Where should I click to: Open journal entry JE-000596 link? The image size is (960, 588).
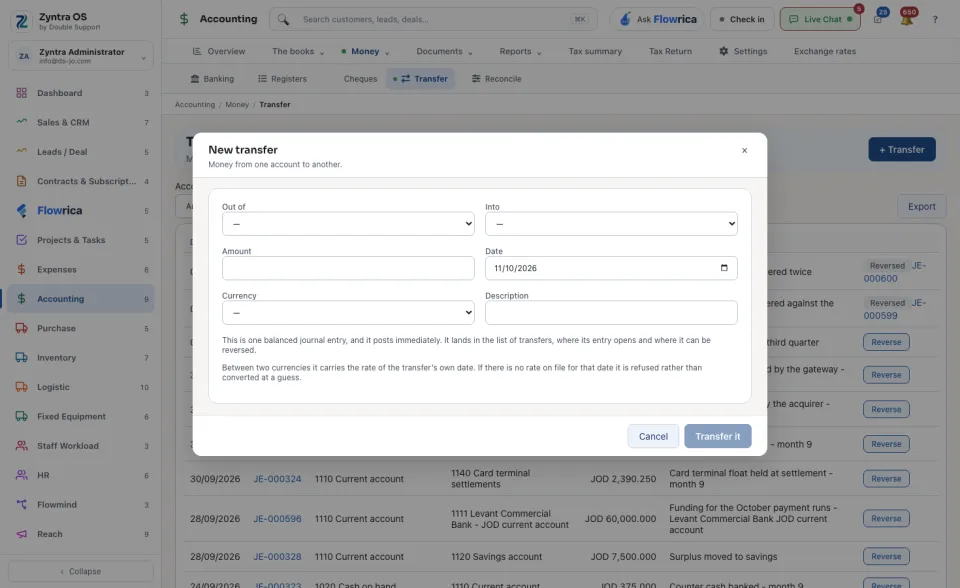[x=277, y=519]
